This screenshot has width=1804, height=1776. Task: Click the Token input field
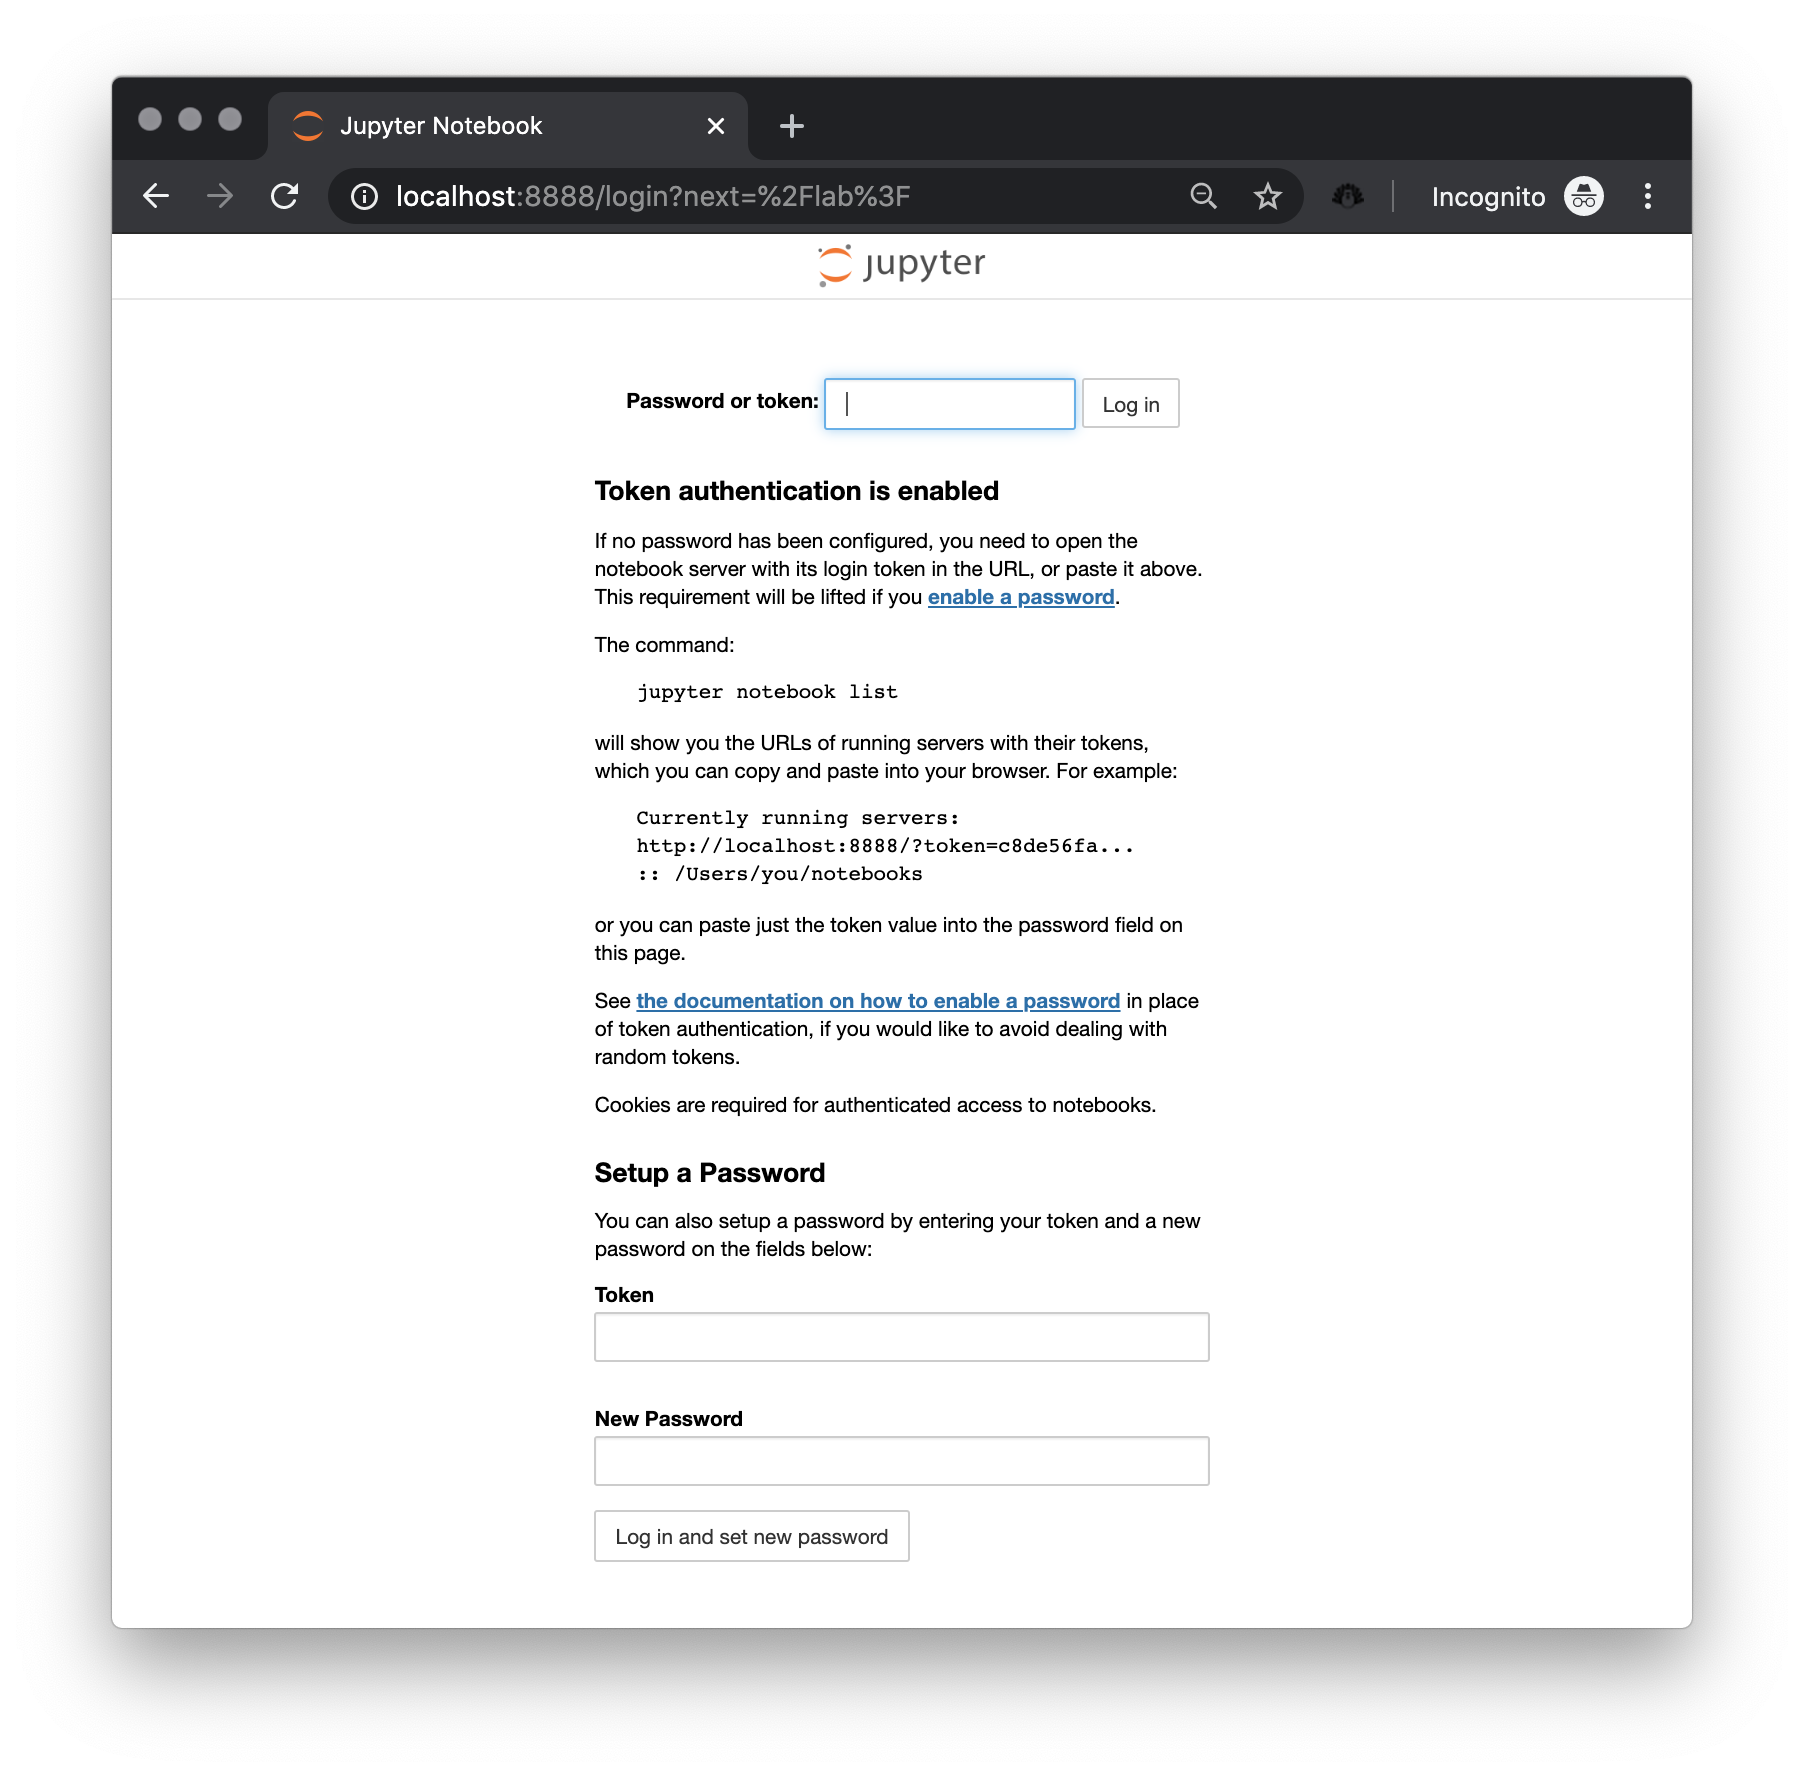tap(901, 1337)
